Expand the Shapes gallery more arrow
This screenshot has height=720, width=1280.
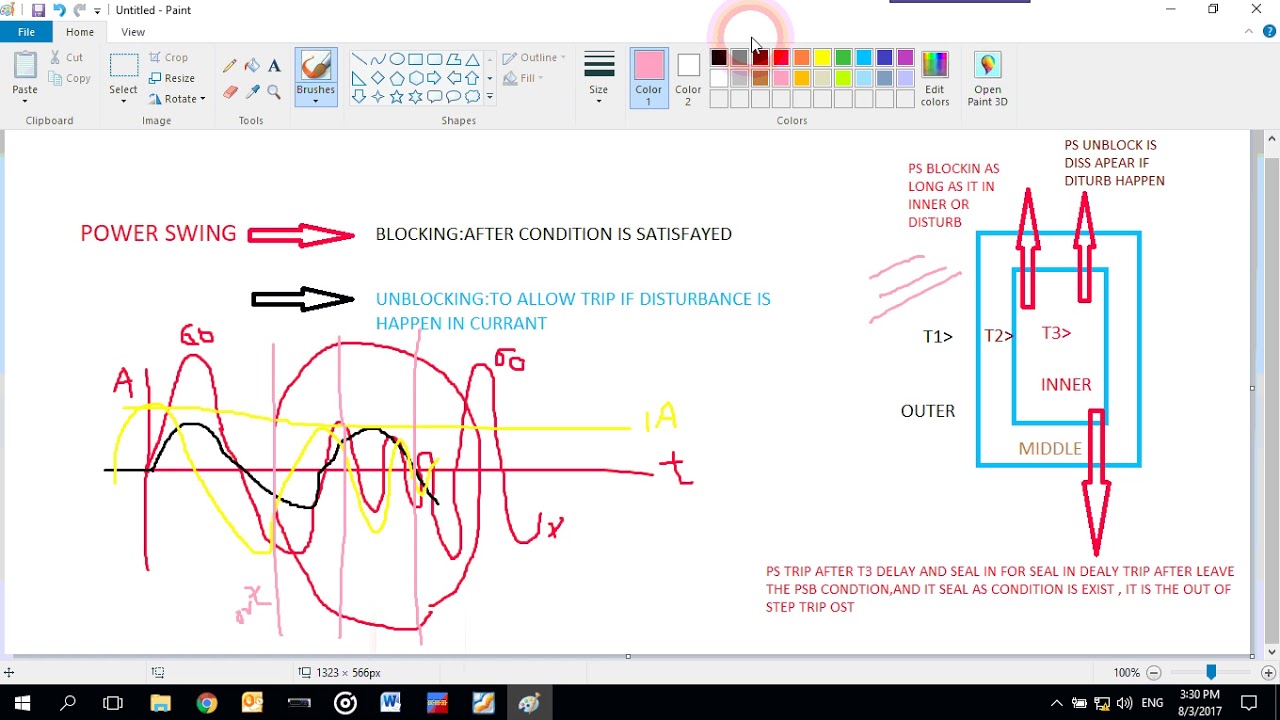pos(489,97)
